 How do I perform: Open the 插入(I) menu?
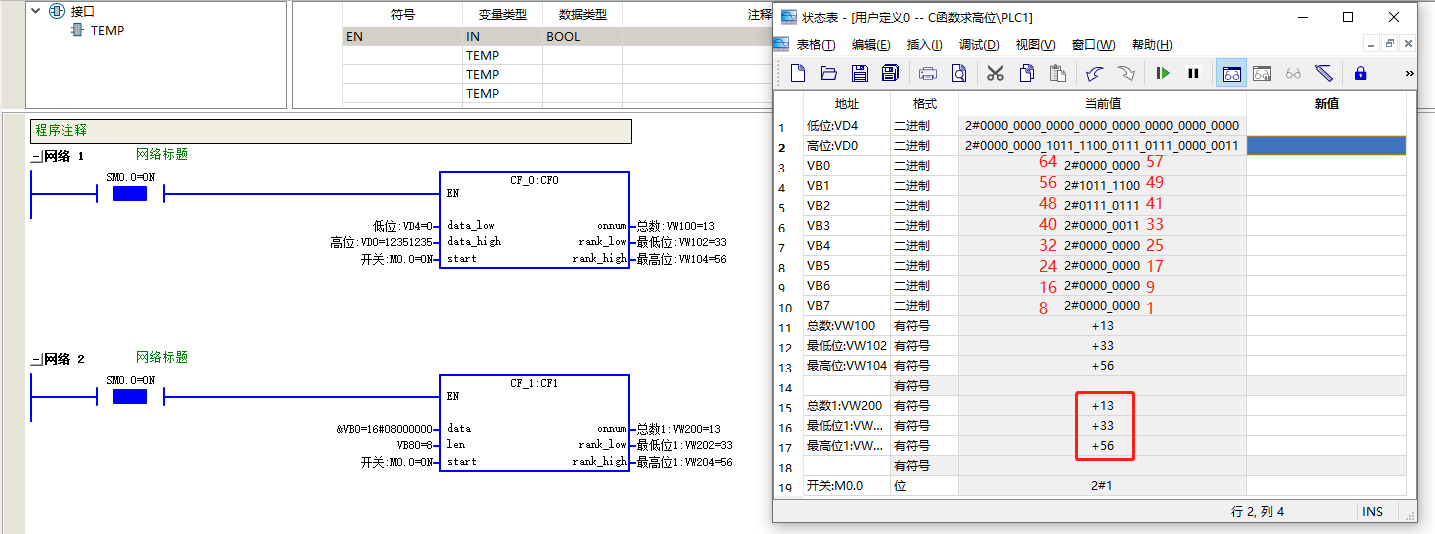[924, 45]
